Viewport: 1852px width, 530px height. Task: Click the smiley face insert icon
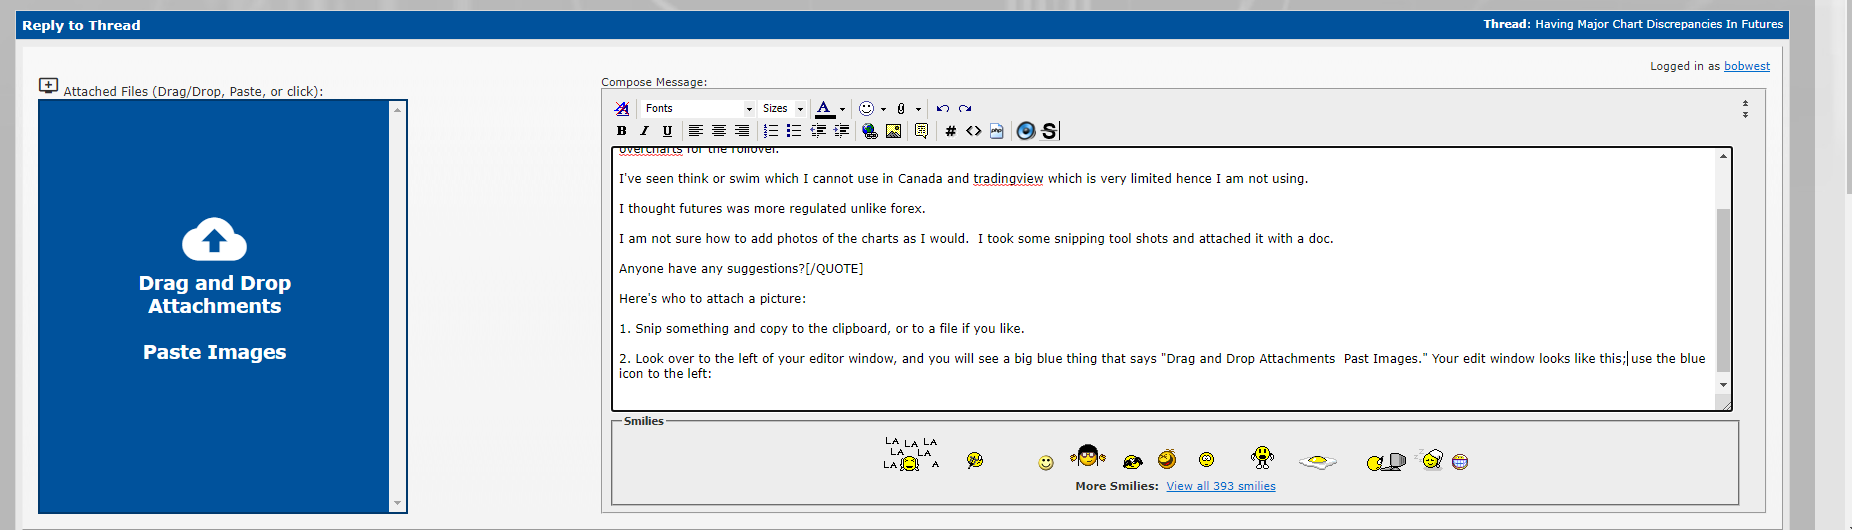click(x=867, y=108)
